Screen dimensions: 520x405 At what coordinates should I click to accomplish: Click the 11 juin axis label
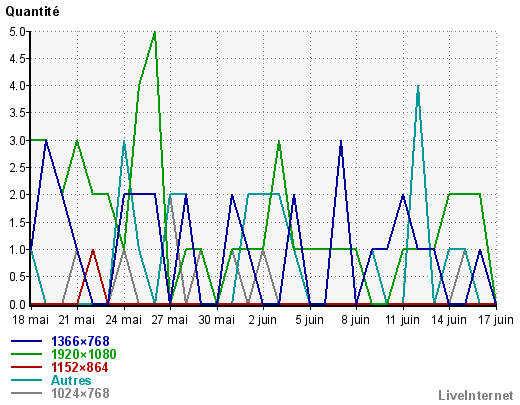point(402,320)
